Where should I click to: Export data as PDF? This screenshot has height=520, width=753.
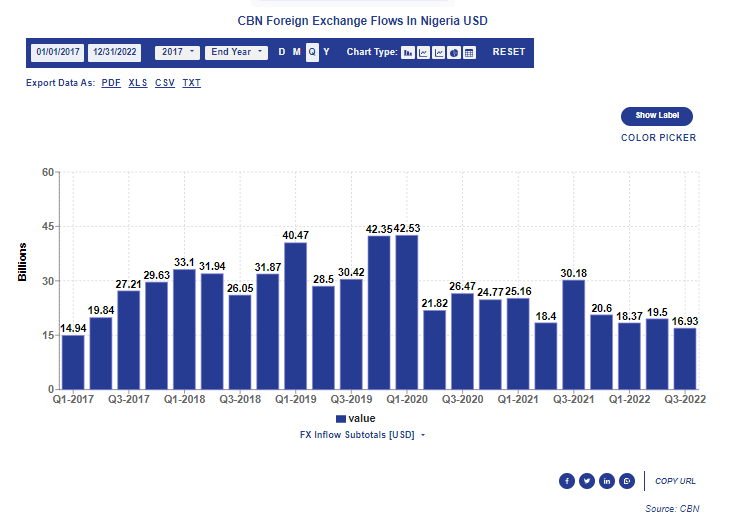pyautogui.click(x=111, y=83)
